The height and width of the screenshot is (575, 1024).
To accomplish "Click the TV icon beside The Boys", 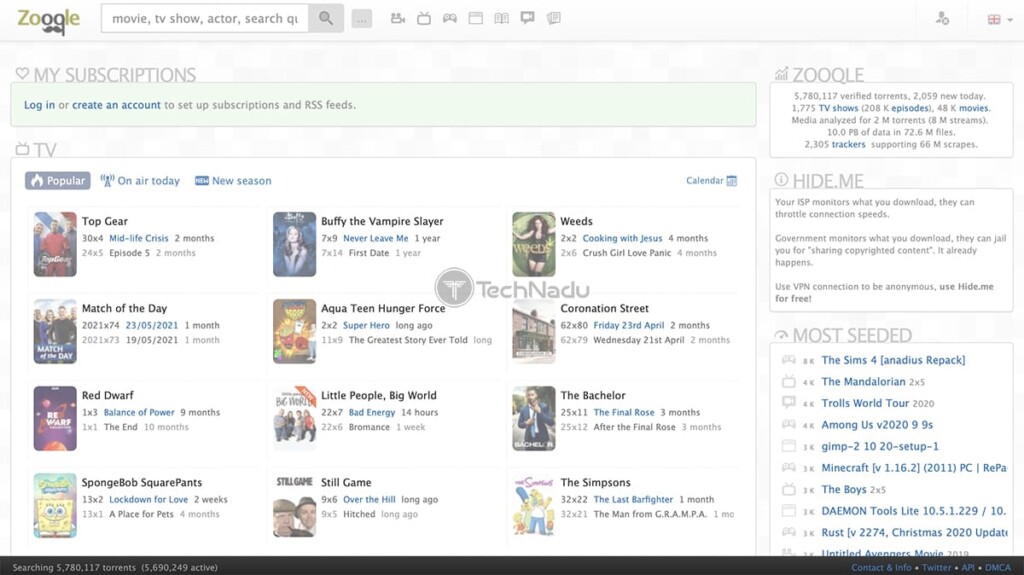I will click(x=789, y=489).
